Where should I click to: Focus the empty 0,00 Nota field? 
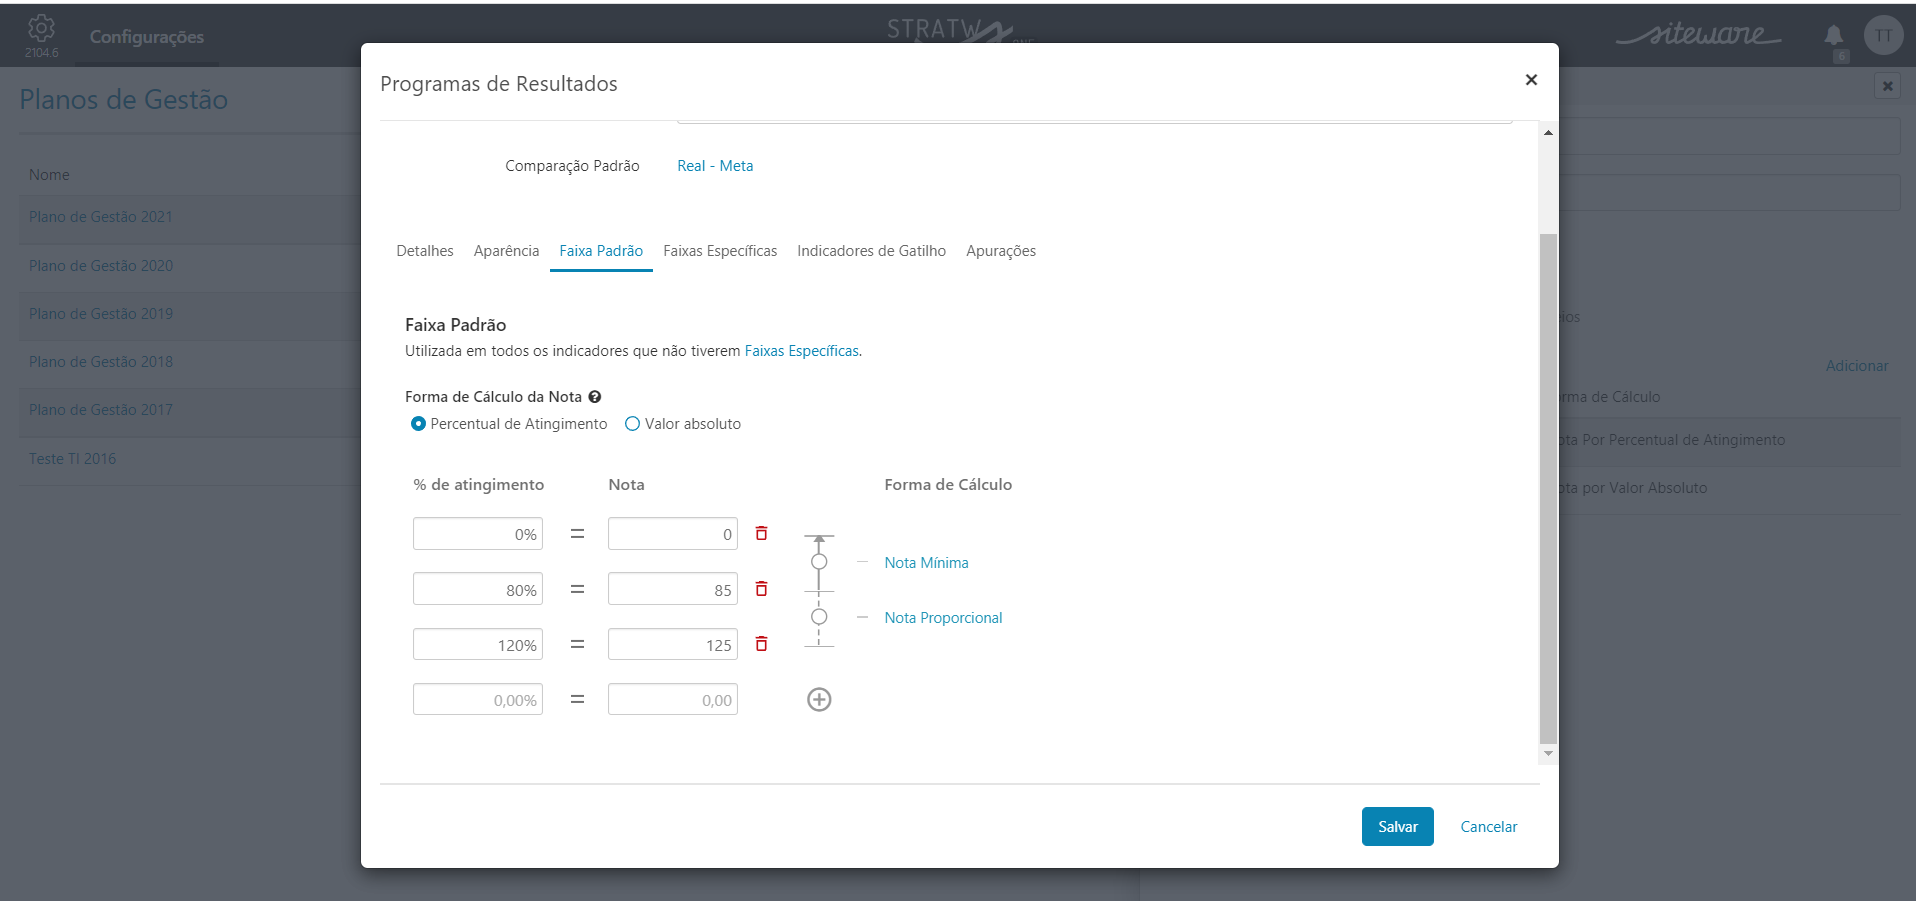click(673, 700)
